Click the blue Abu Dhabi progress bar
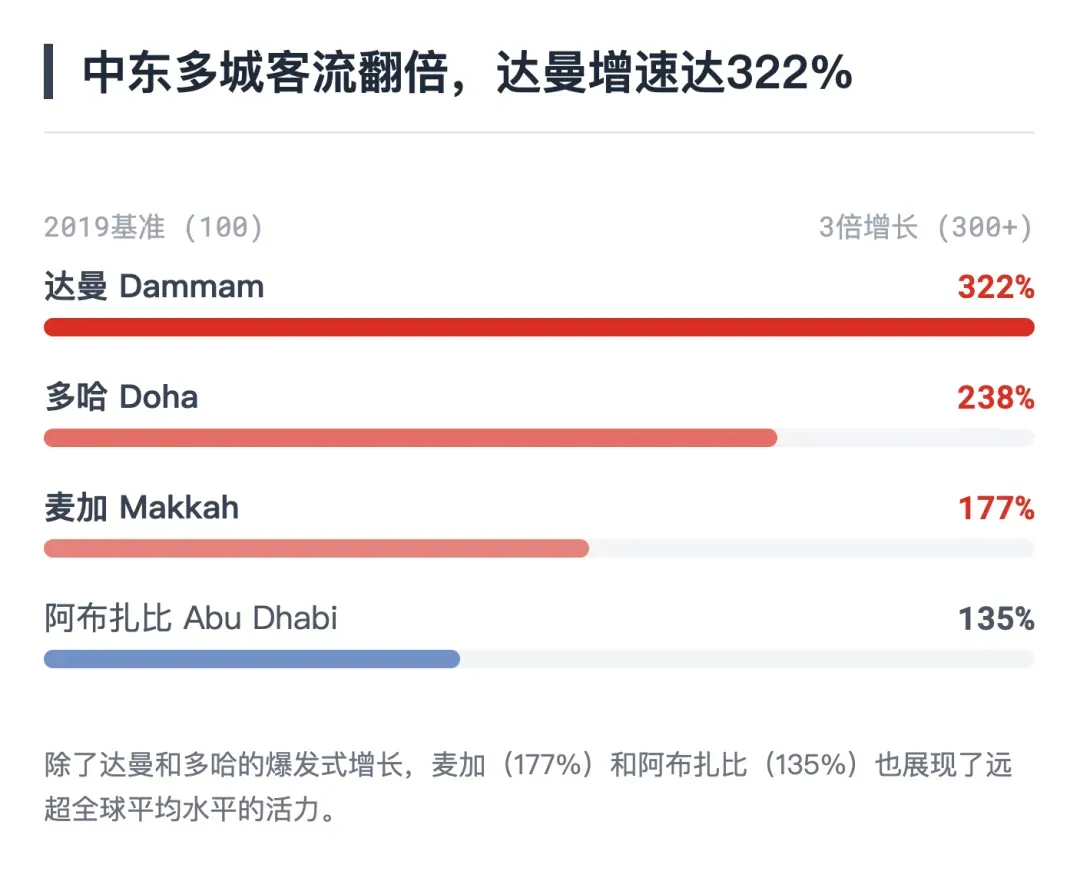Image resolution: width=1080 pixels, height=871 pixels. (x=252, y=659)
